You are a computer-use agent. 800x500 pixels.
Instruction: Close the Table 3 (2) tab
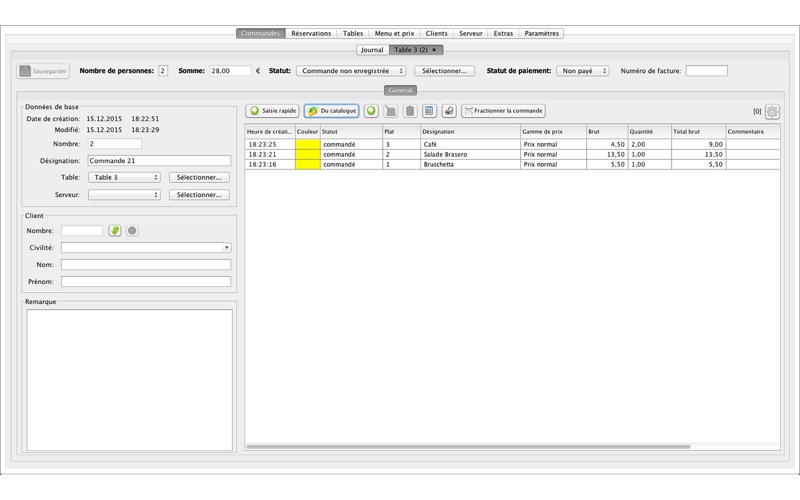coord(434,50)
